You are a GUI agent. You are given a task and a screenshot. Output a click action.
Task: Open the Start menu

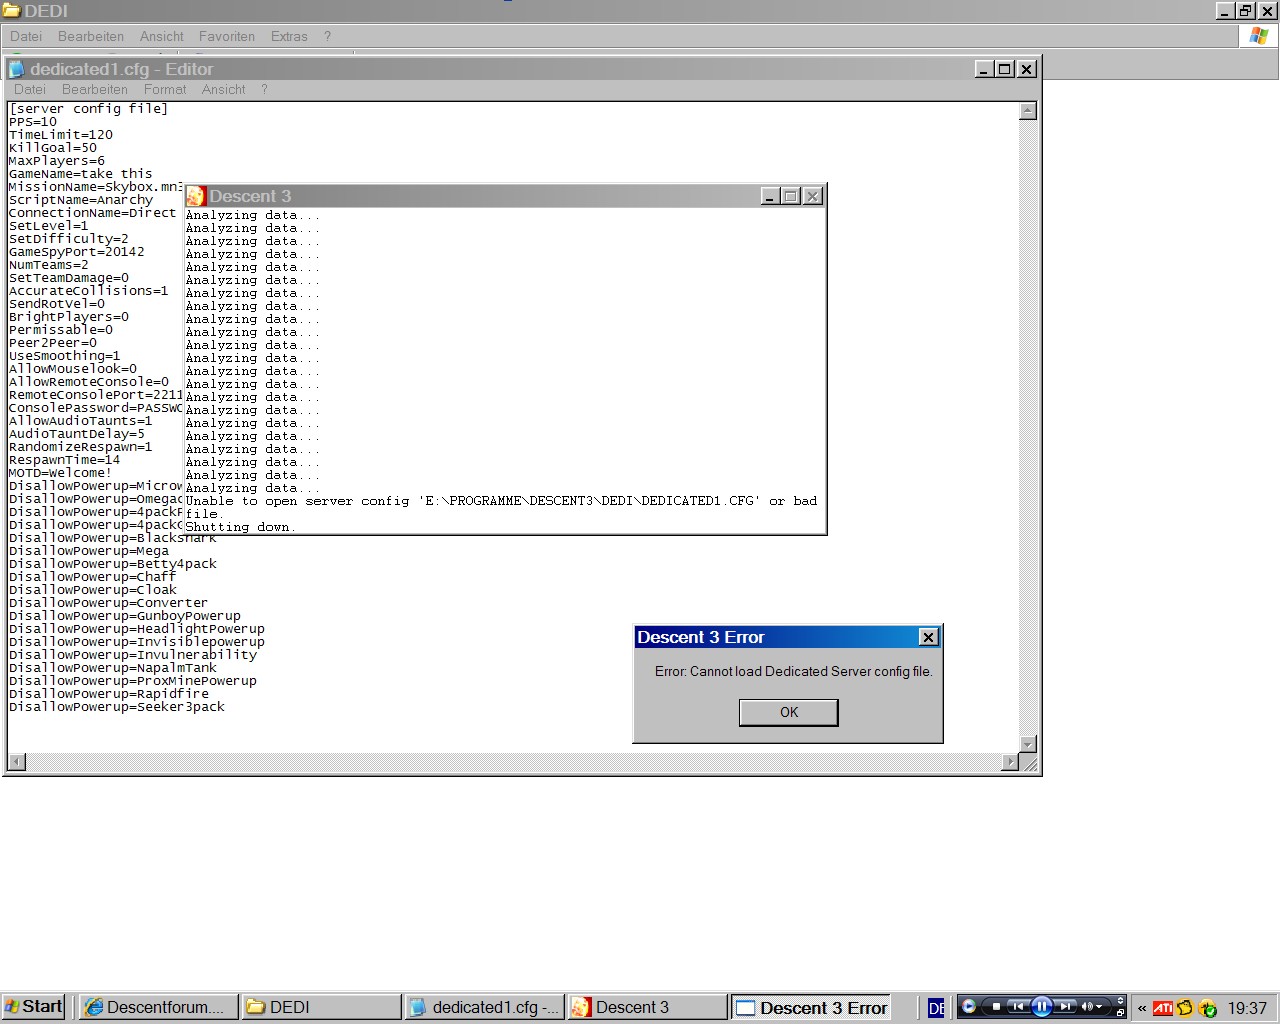[33, 1007]
